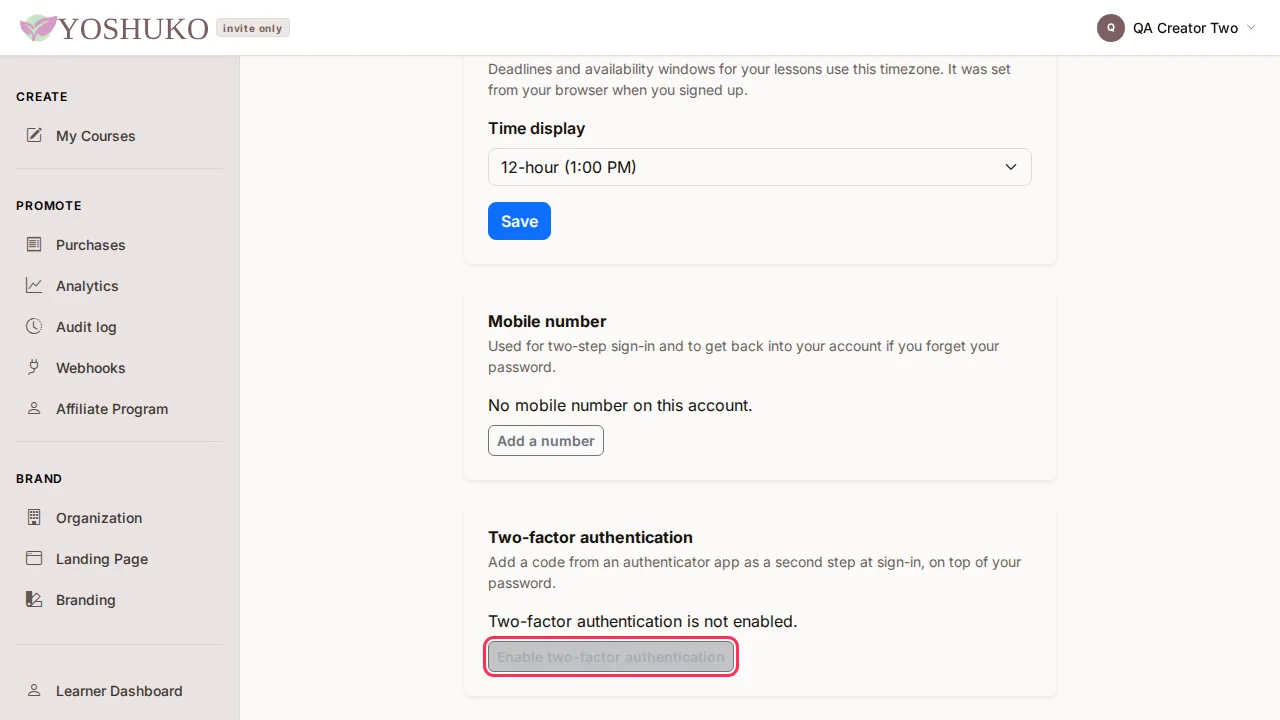The height and width of the screenshot is (720, 1280).
Task: Click the Organization building icon
Action: [x=34, y=517]
